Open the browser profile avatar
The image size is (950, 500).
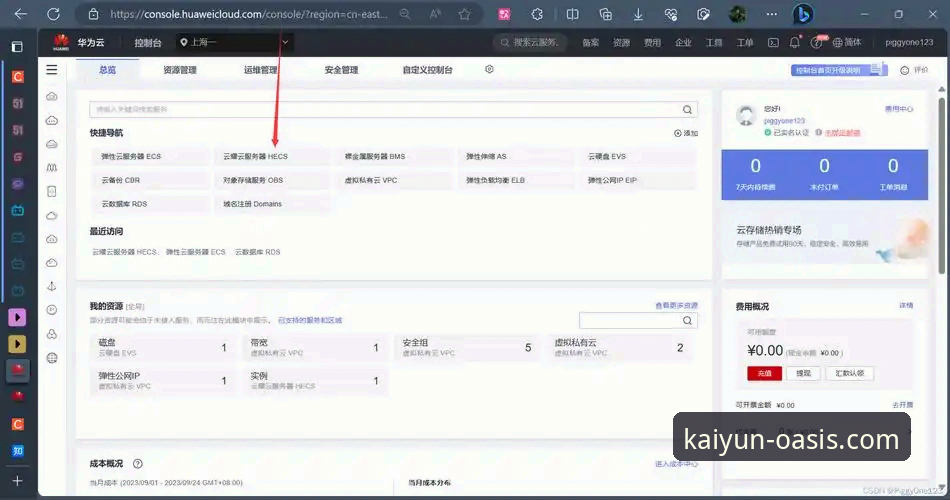click(x=737, y=14)
